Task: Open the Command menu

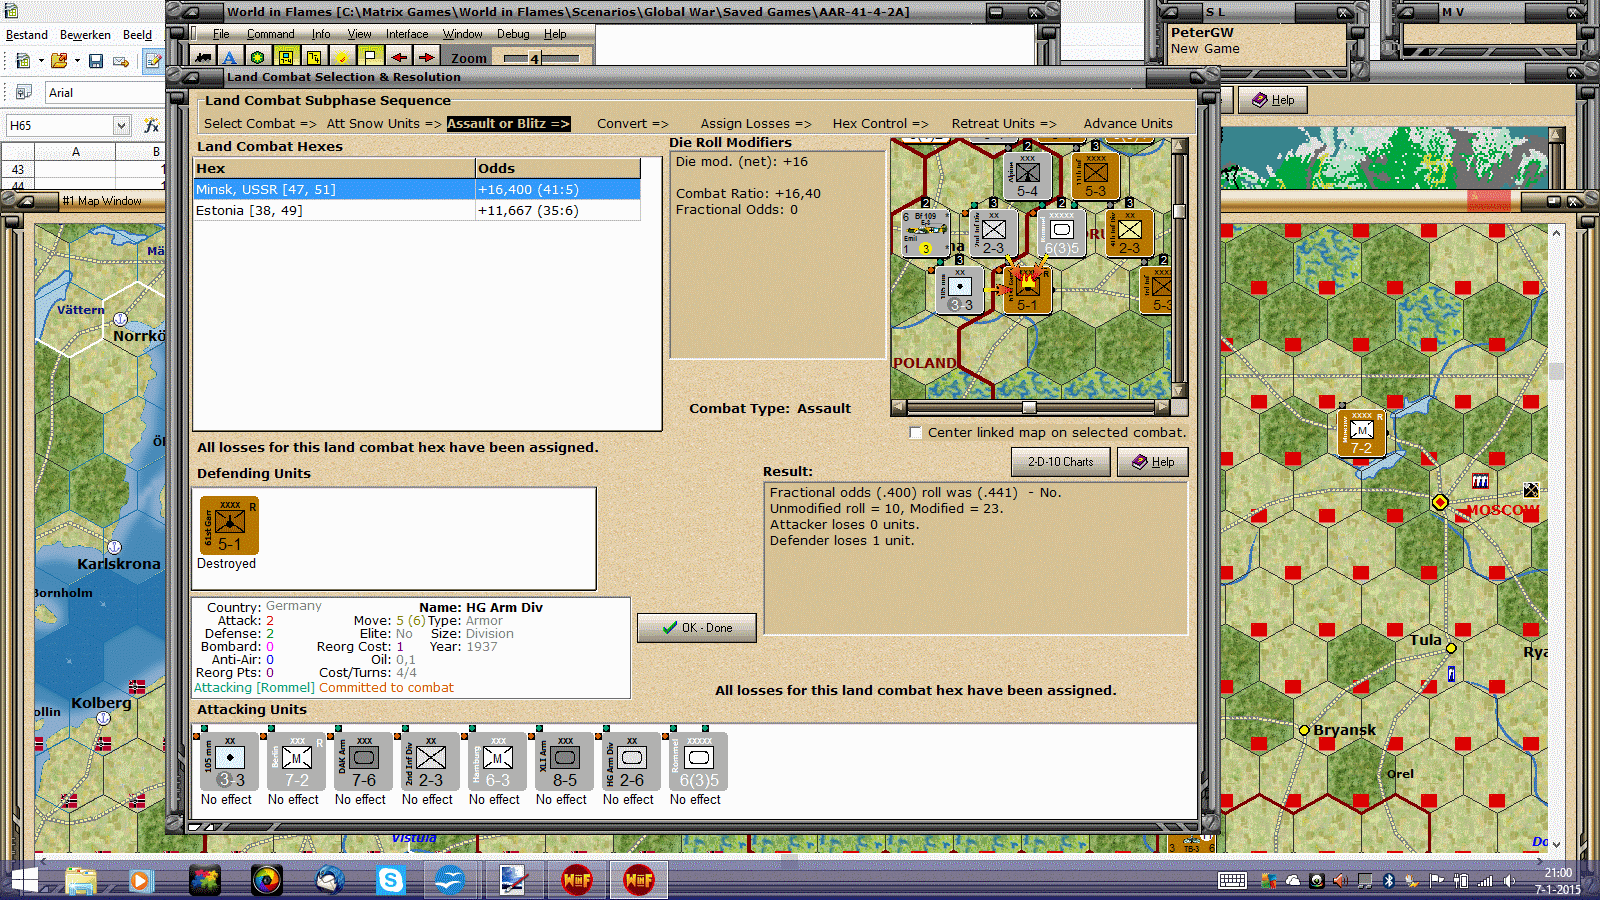Action: pyautogui.click(x=271, y=34)
